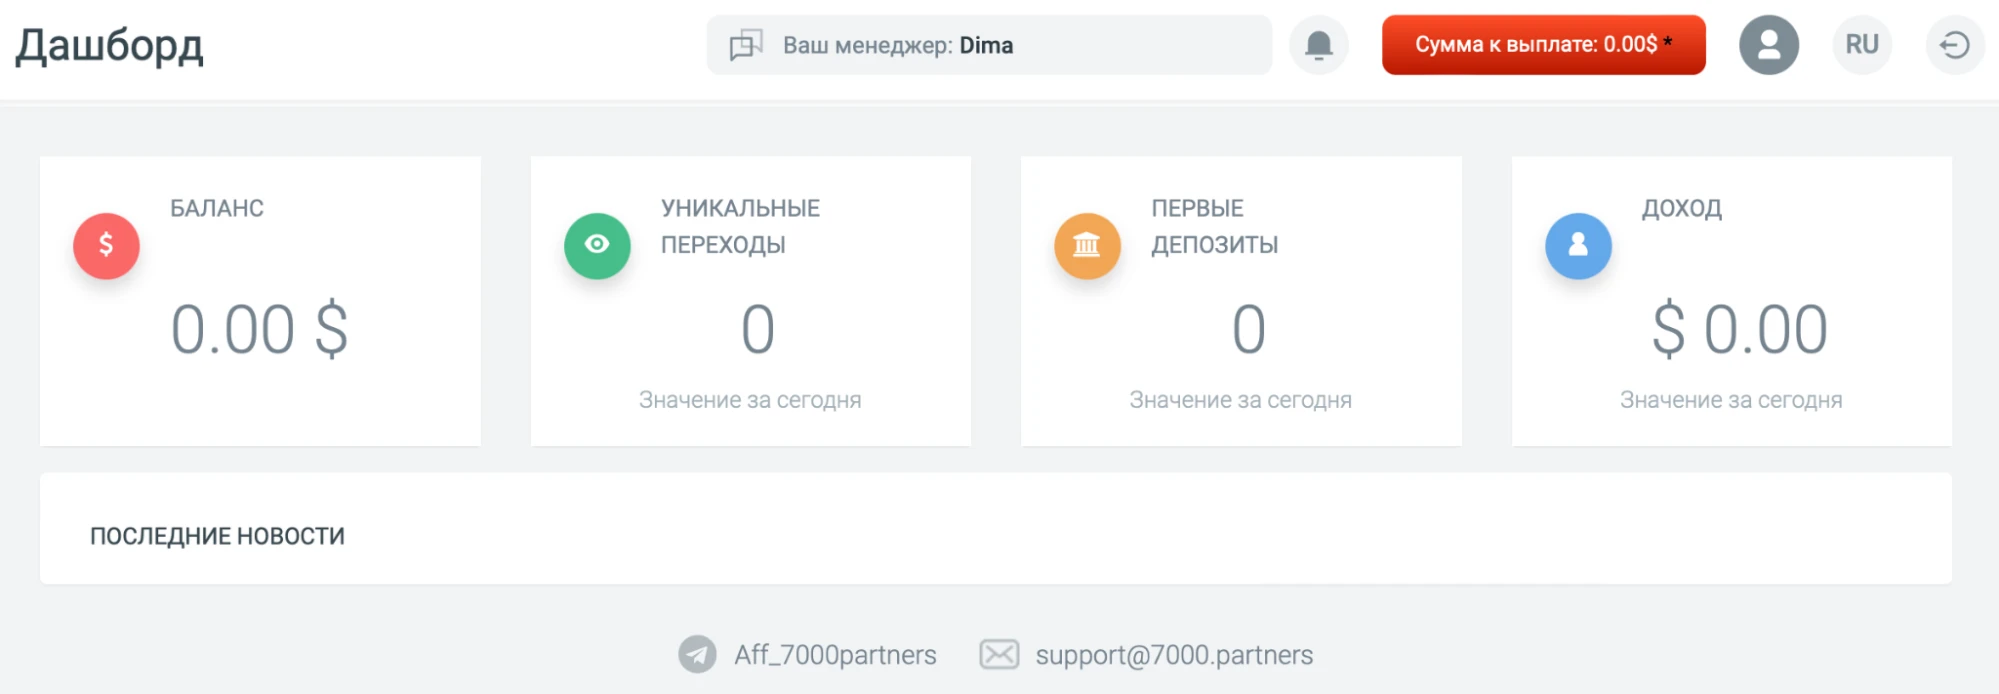
Task: Click the email envelope icon
Action: [999, 655]
